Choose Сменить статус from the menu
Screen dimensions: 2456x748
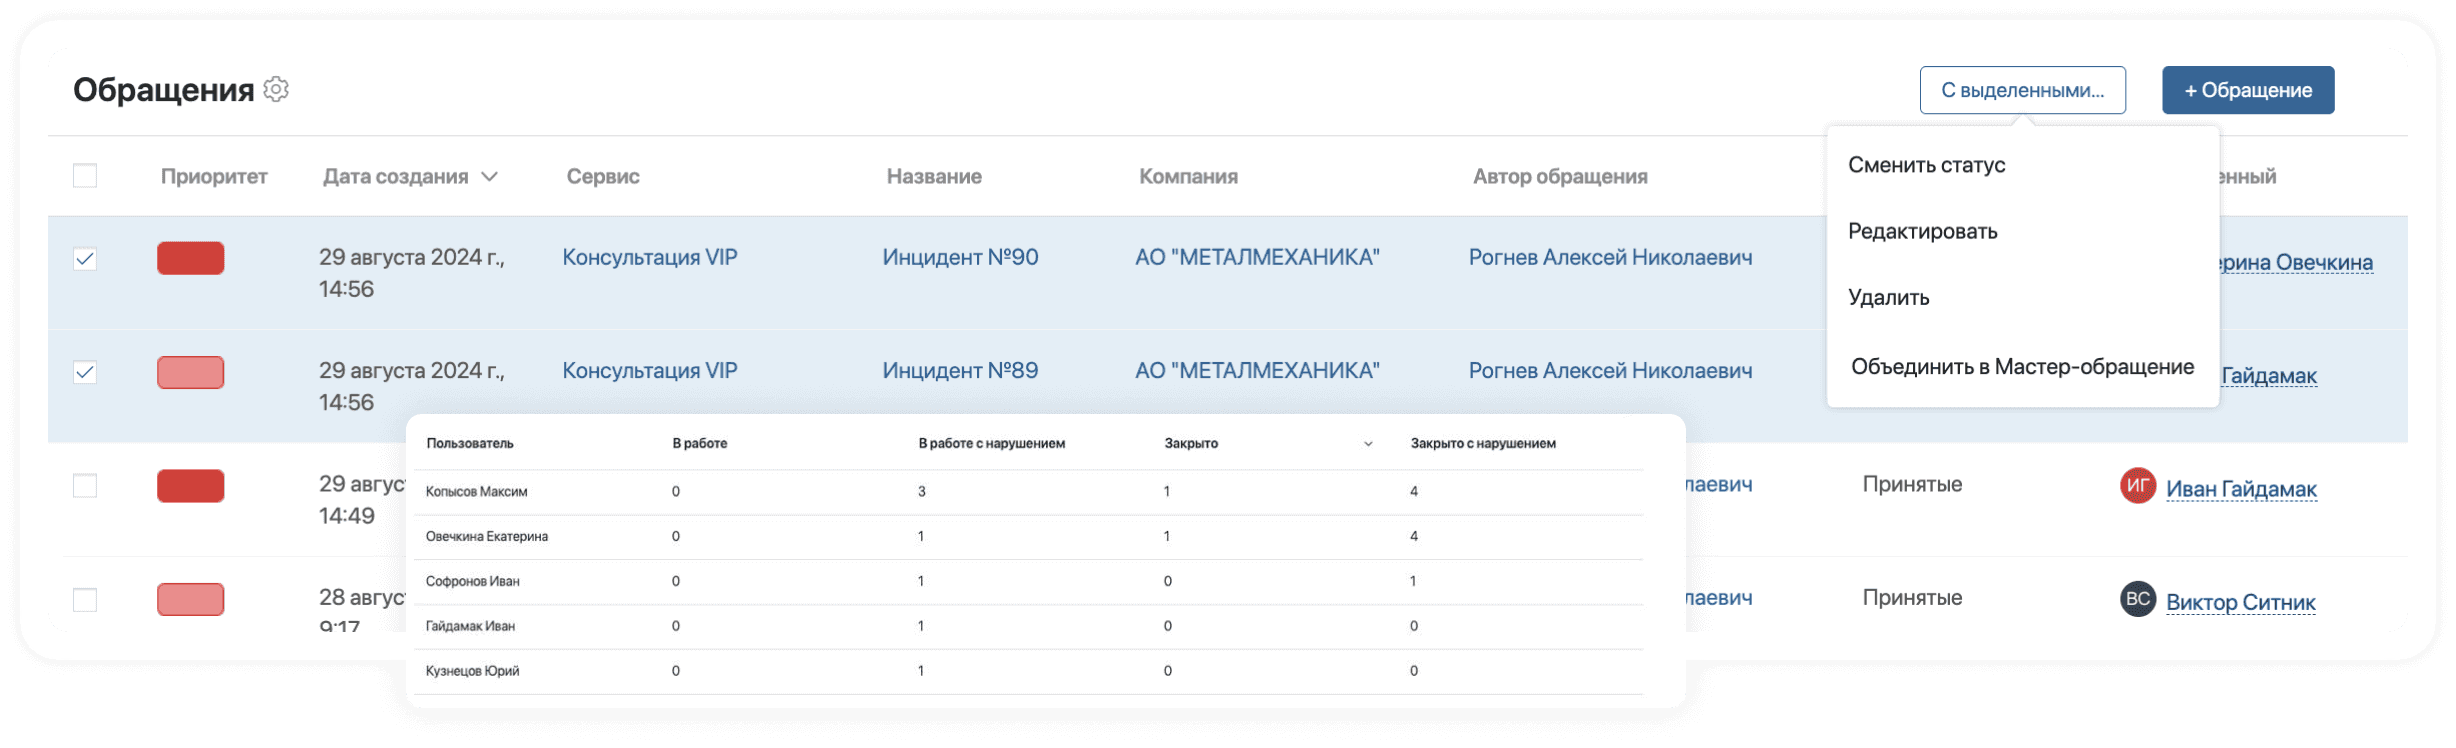(x=1926, y=165)
